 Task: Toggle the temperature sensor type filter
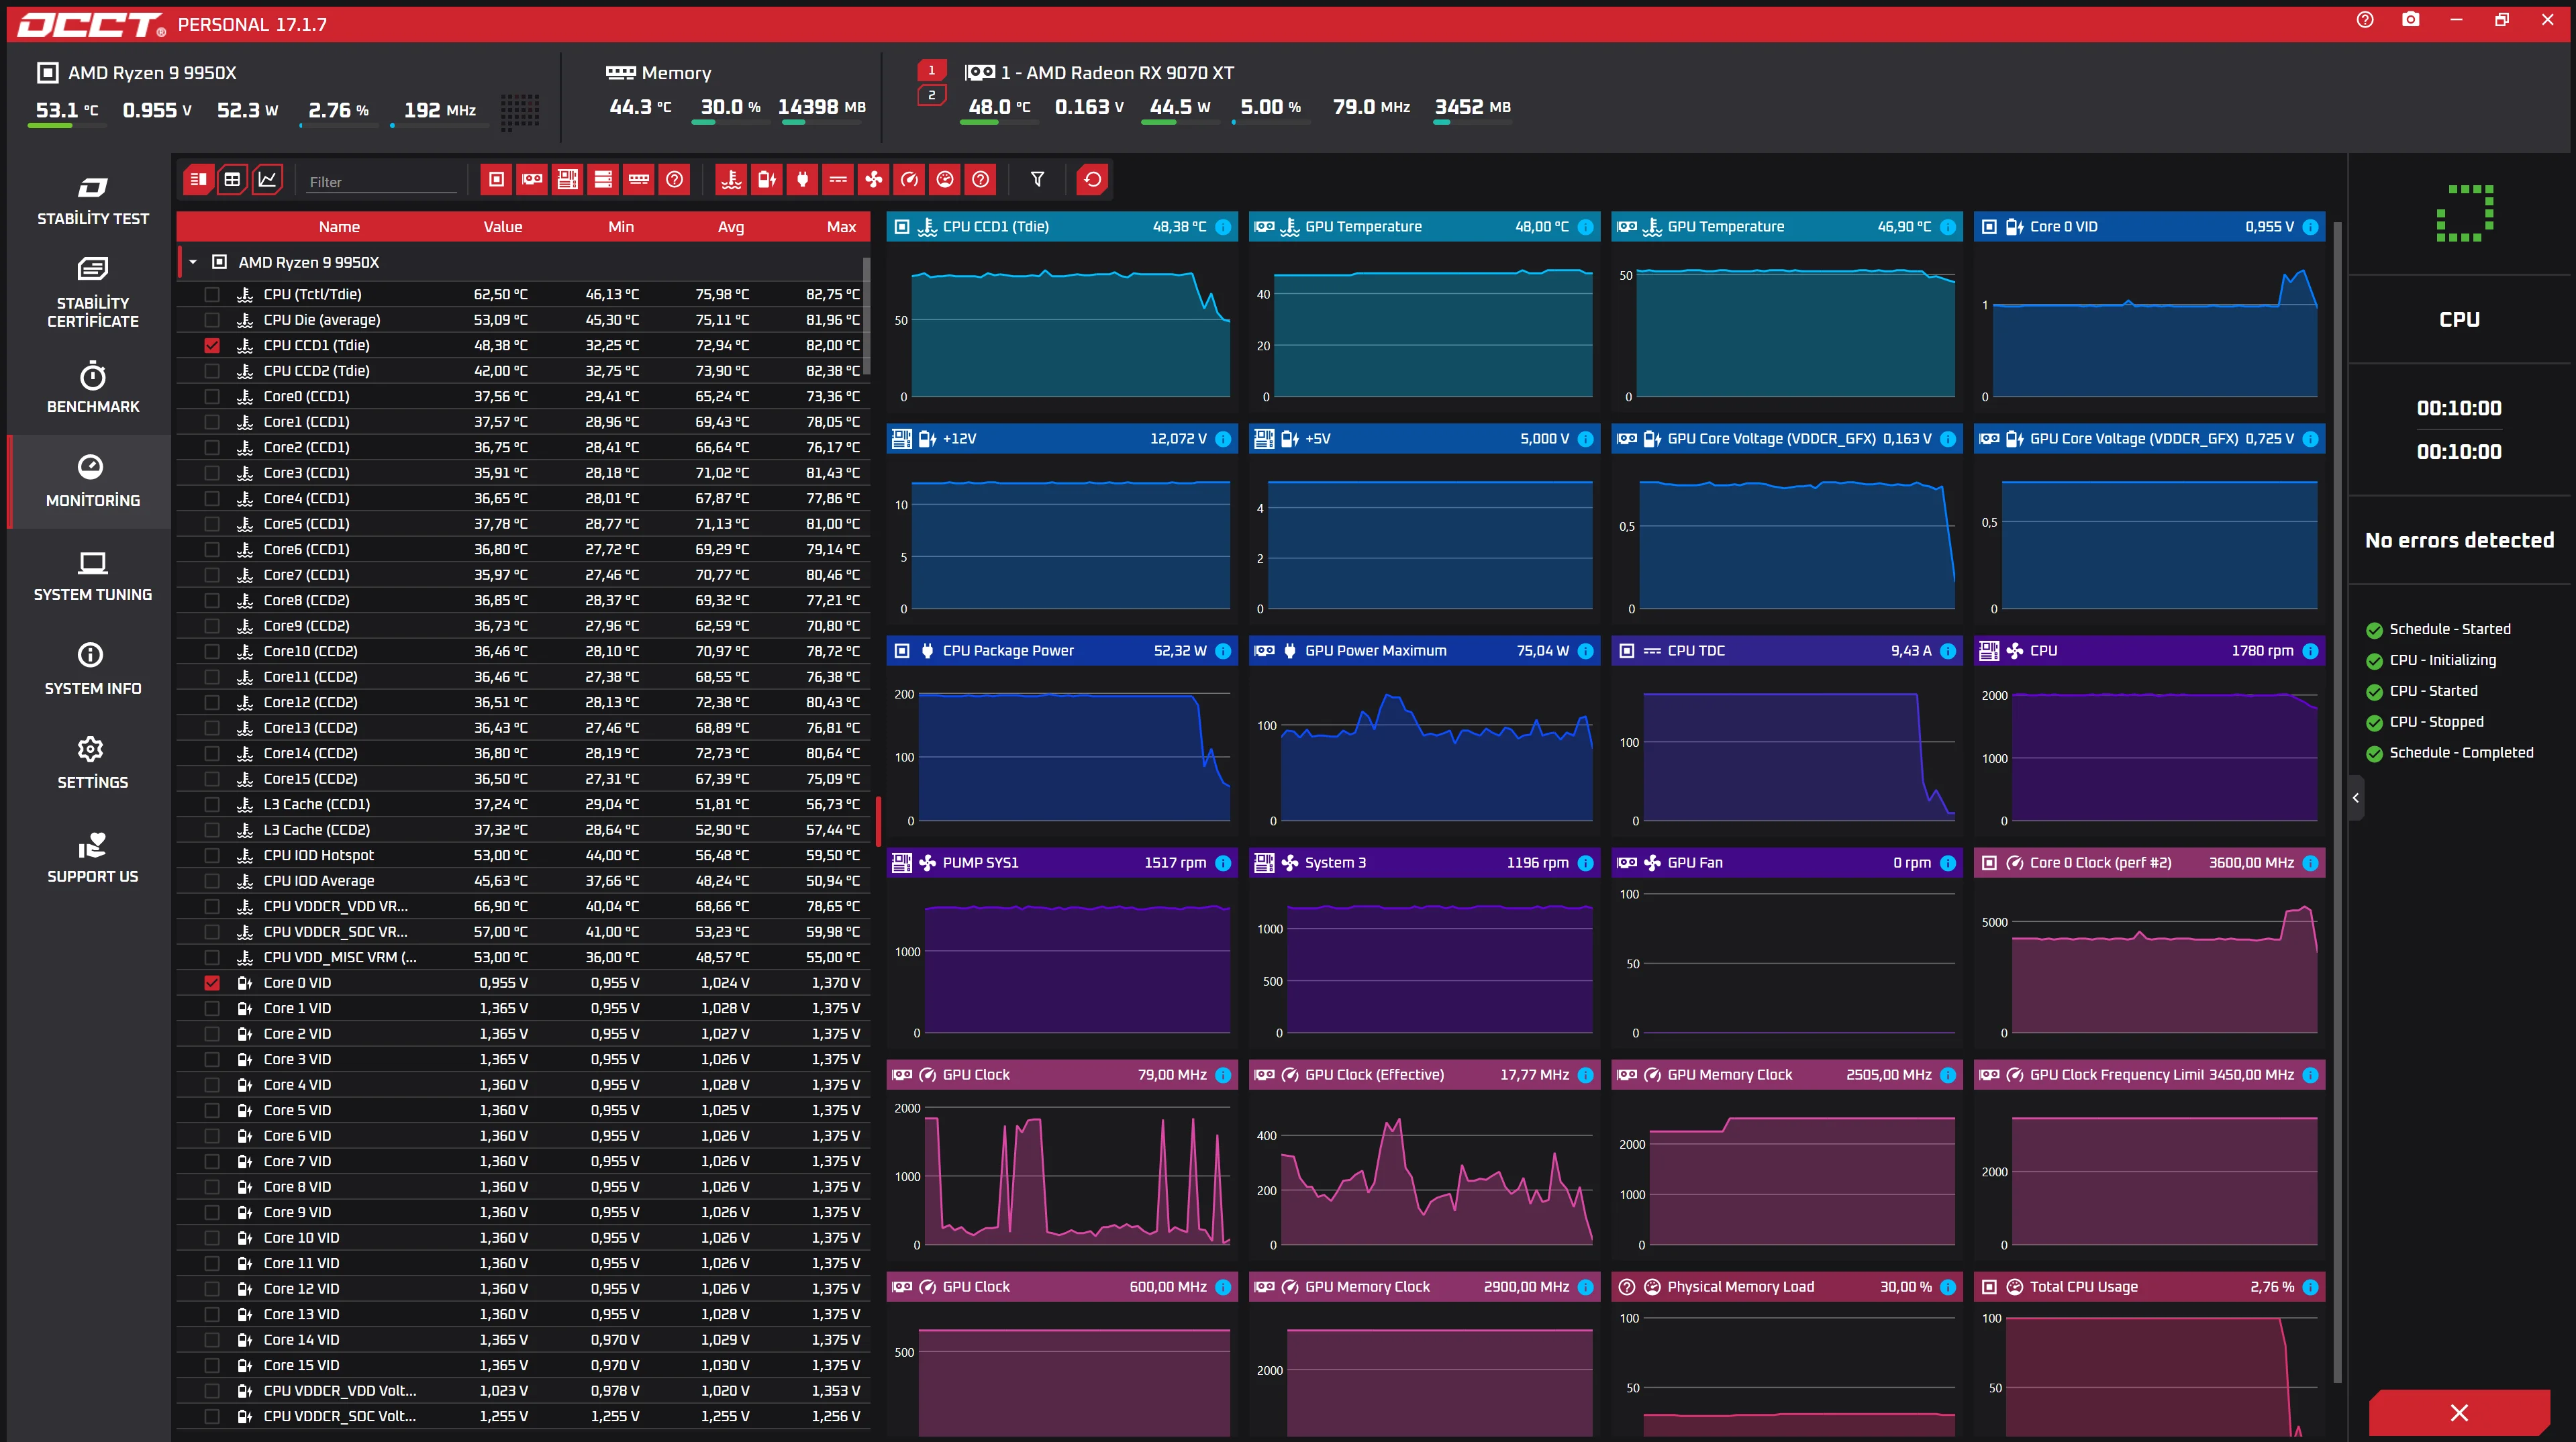pyautogui.click(x=731, y=180)
